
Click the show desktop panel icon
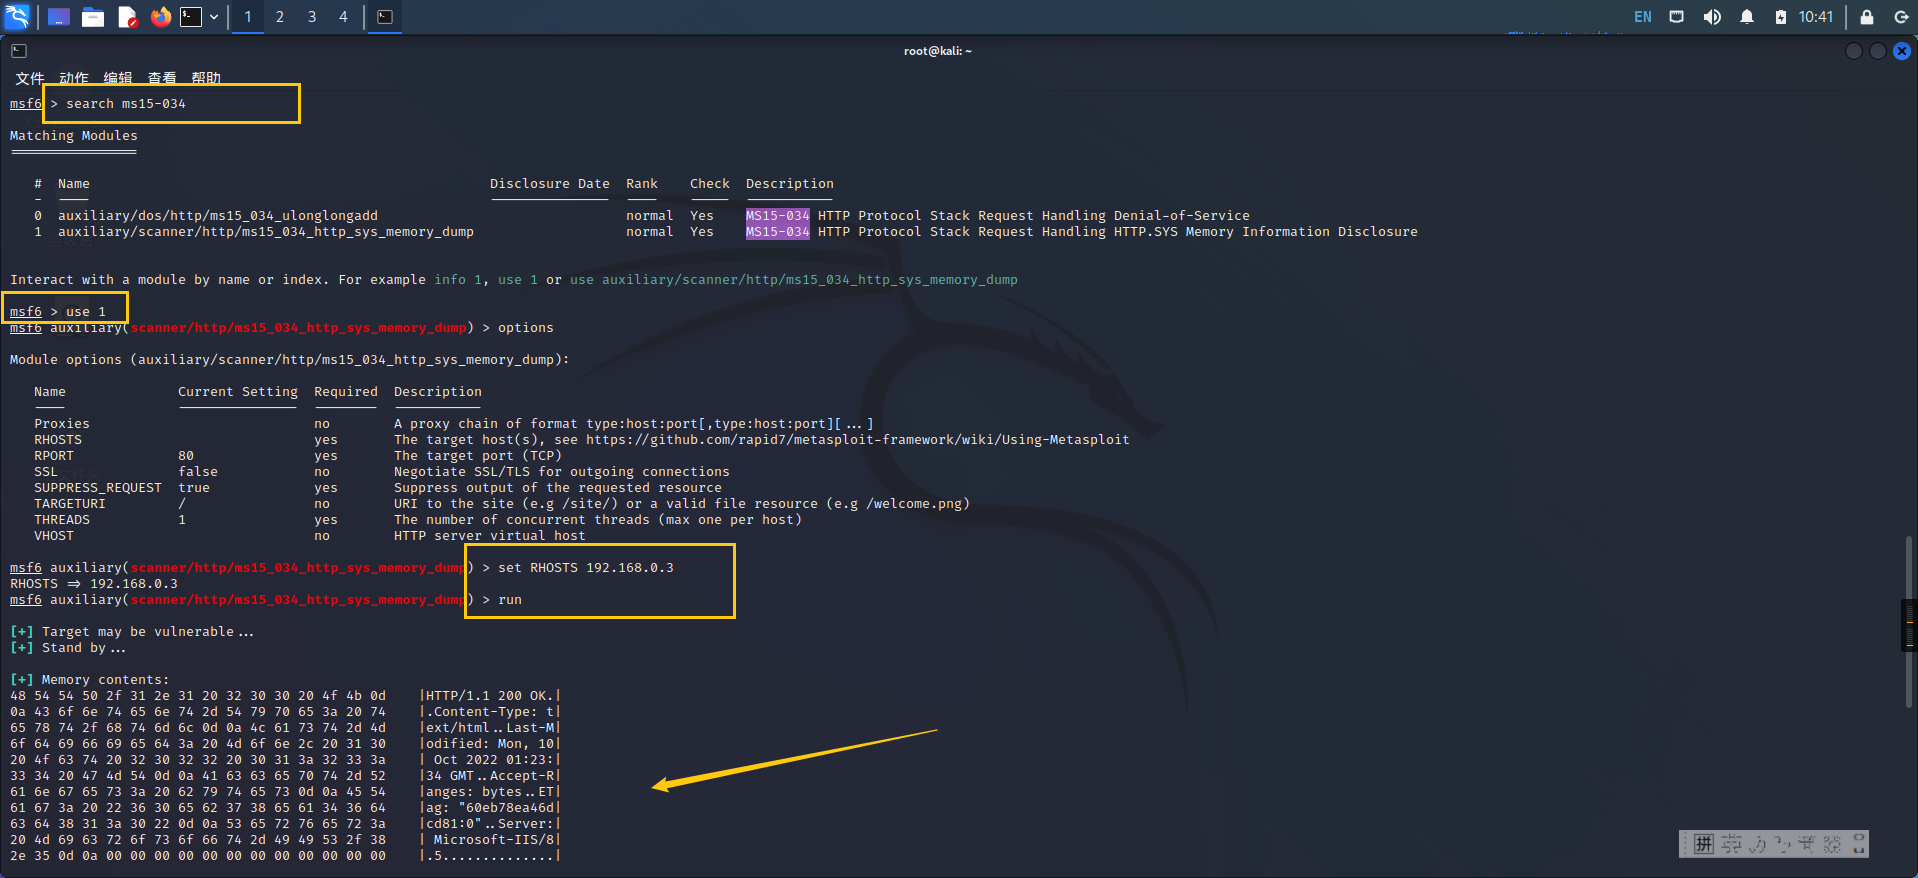pos(59,17)
